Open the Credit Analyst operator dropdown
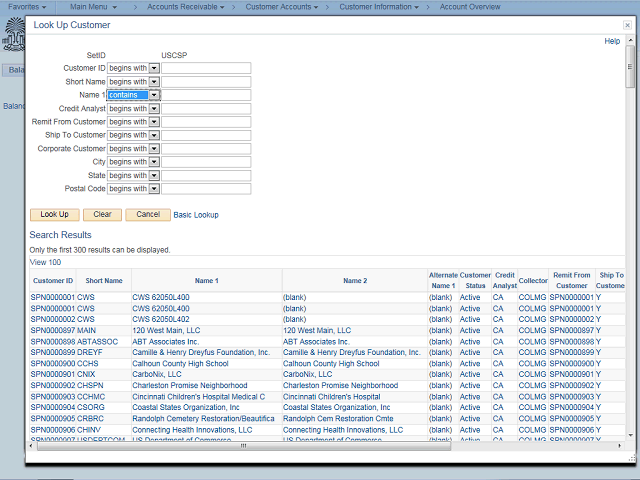Screen dimensions: 640x480 154,109
